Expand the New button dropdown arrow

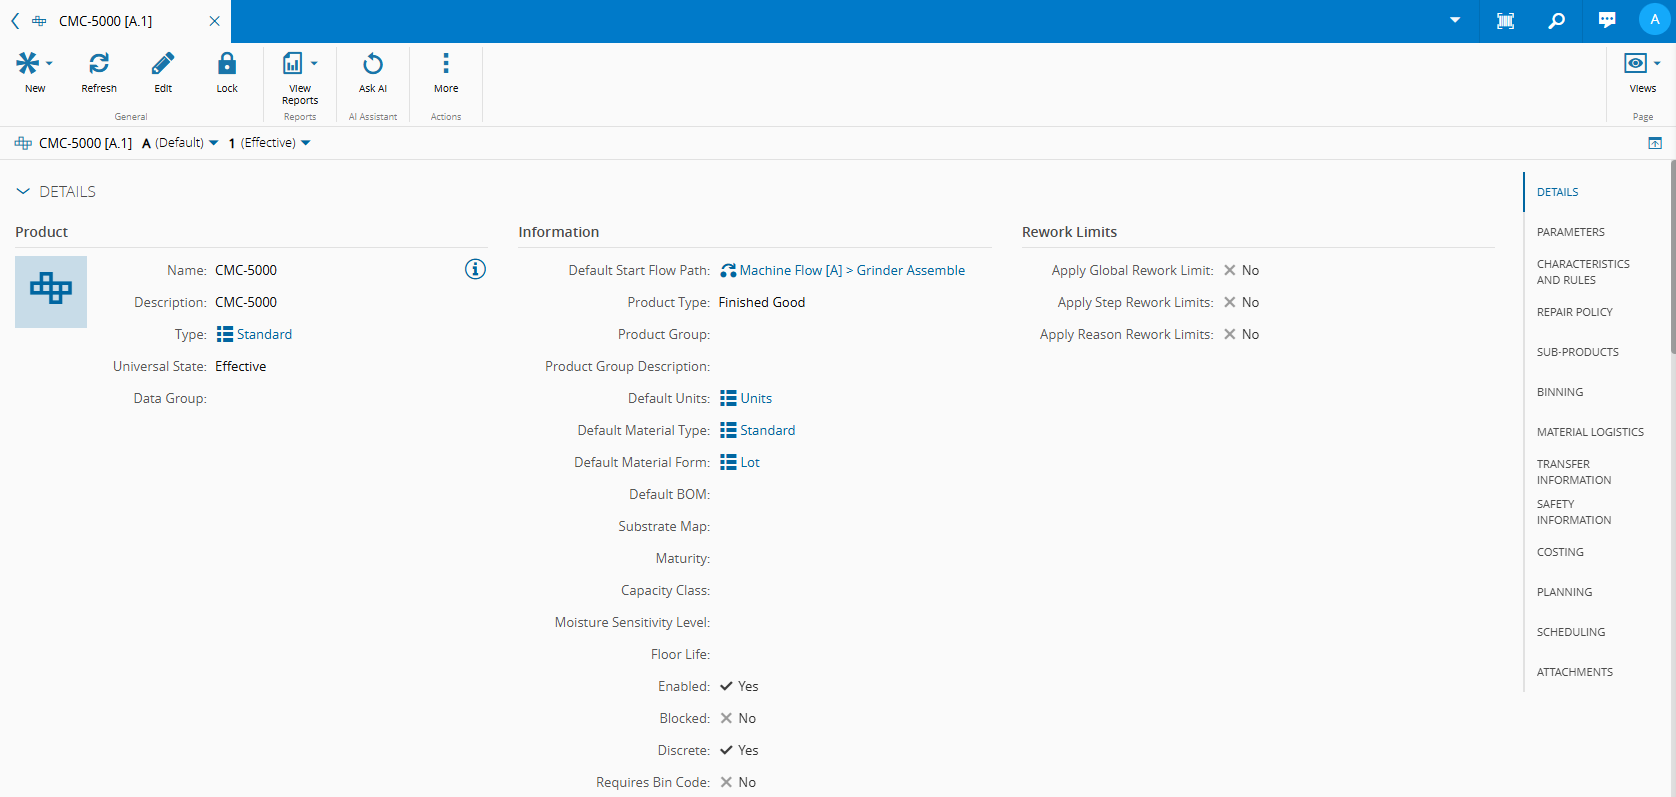(49, 64)
